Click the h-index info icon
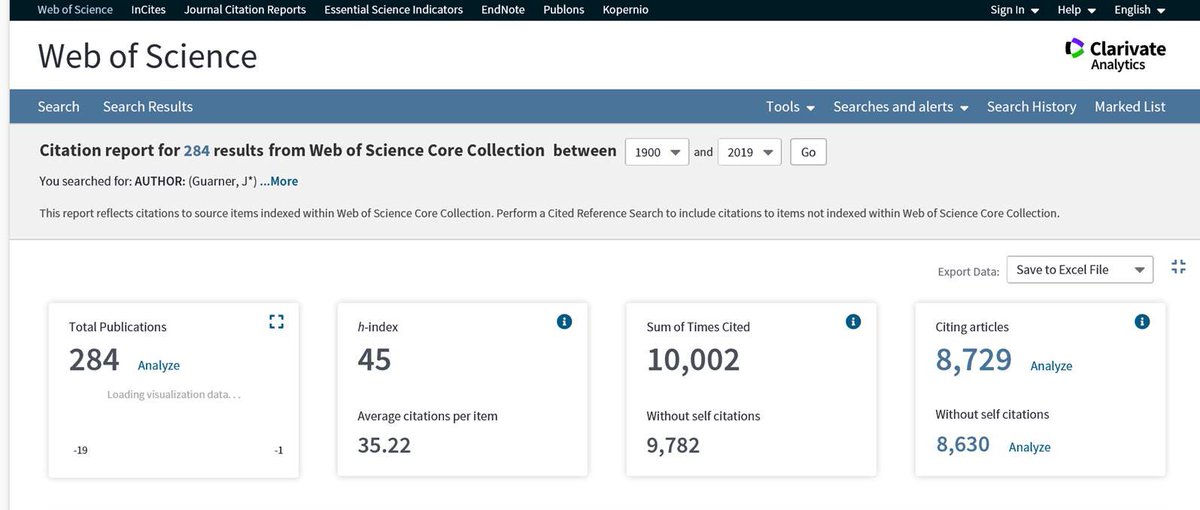The width and height of the screenshot is (1200, 510). [564, 321]
